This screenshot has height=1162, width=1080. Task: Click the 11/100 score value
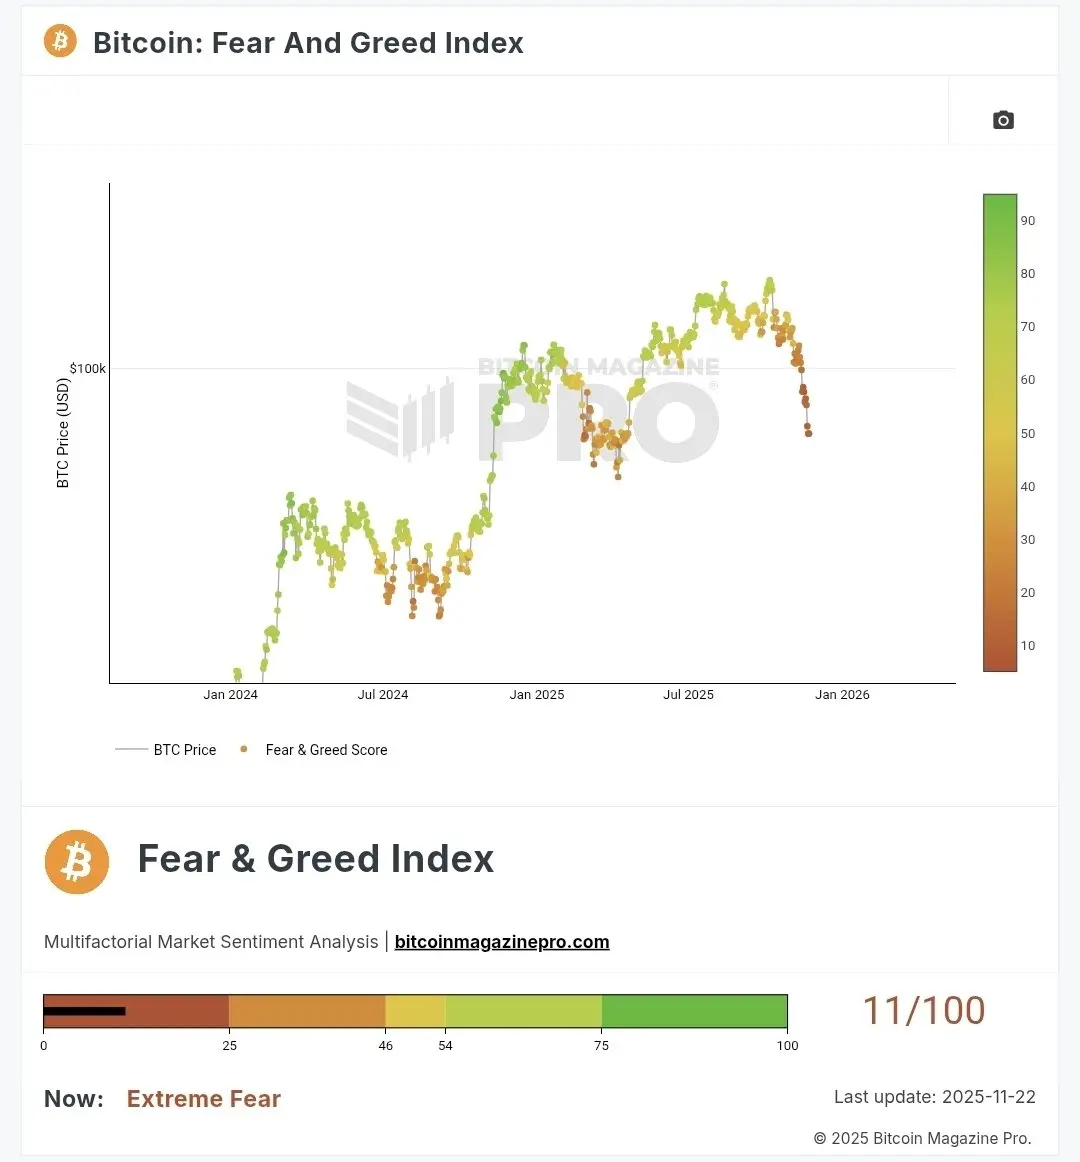(x=924, y=1010)
